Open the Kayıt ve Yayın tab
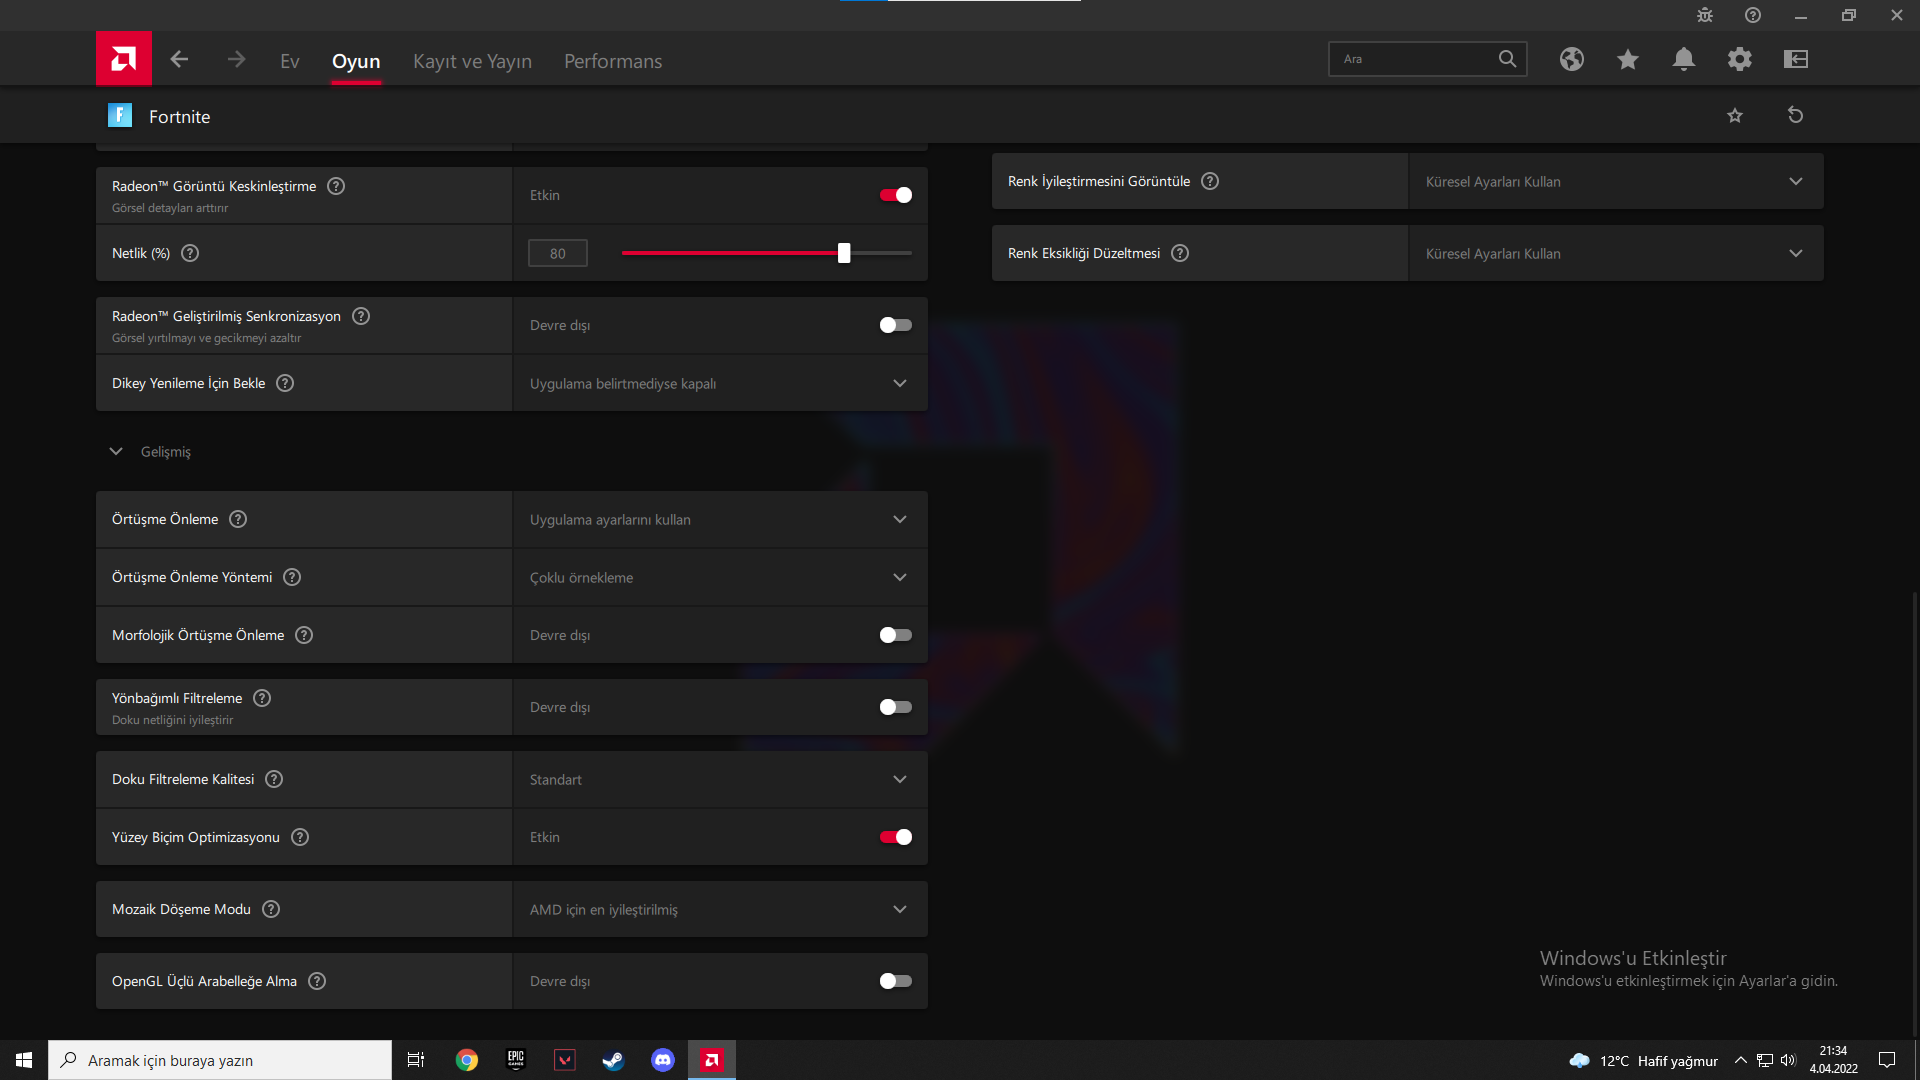This screenshot has width=1920, height=1080. click(472, 61)
